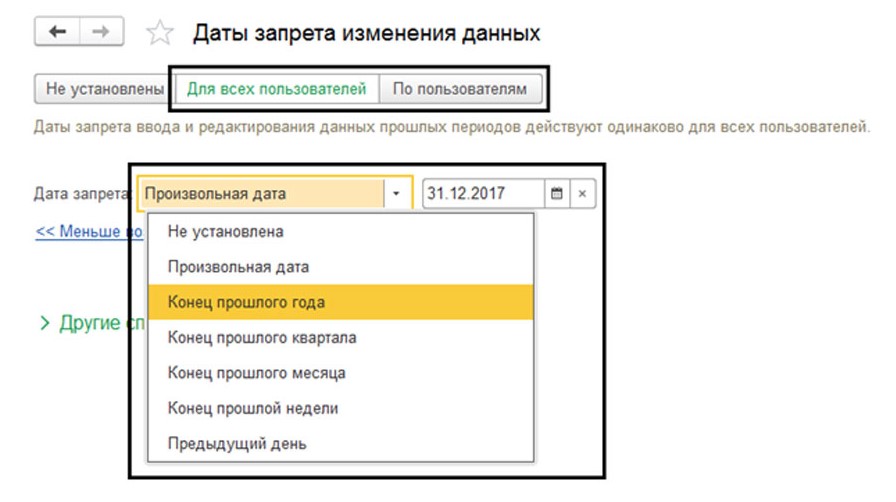896x502 pixels.
Task: Click the back navigation arrow
Action: pyautogui.click(x=59, y=33)
